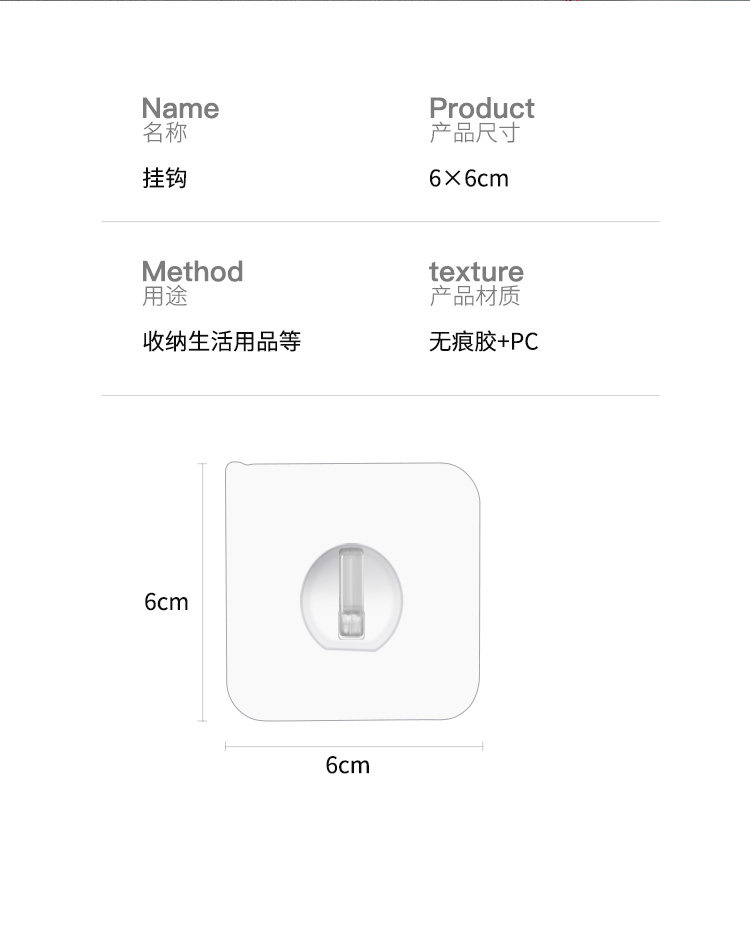This screenshot has width=750, height=941.
Task: Click the "Product" heading text
Action: coord(481,109)
